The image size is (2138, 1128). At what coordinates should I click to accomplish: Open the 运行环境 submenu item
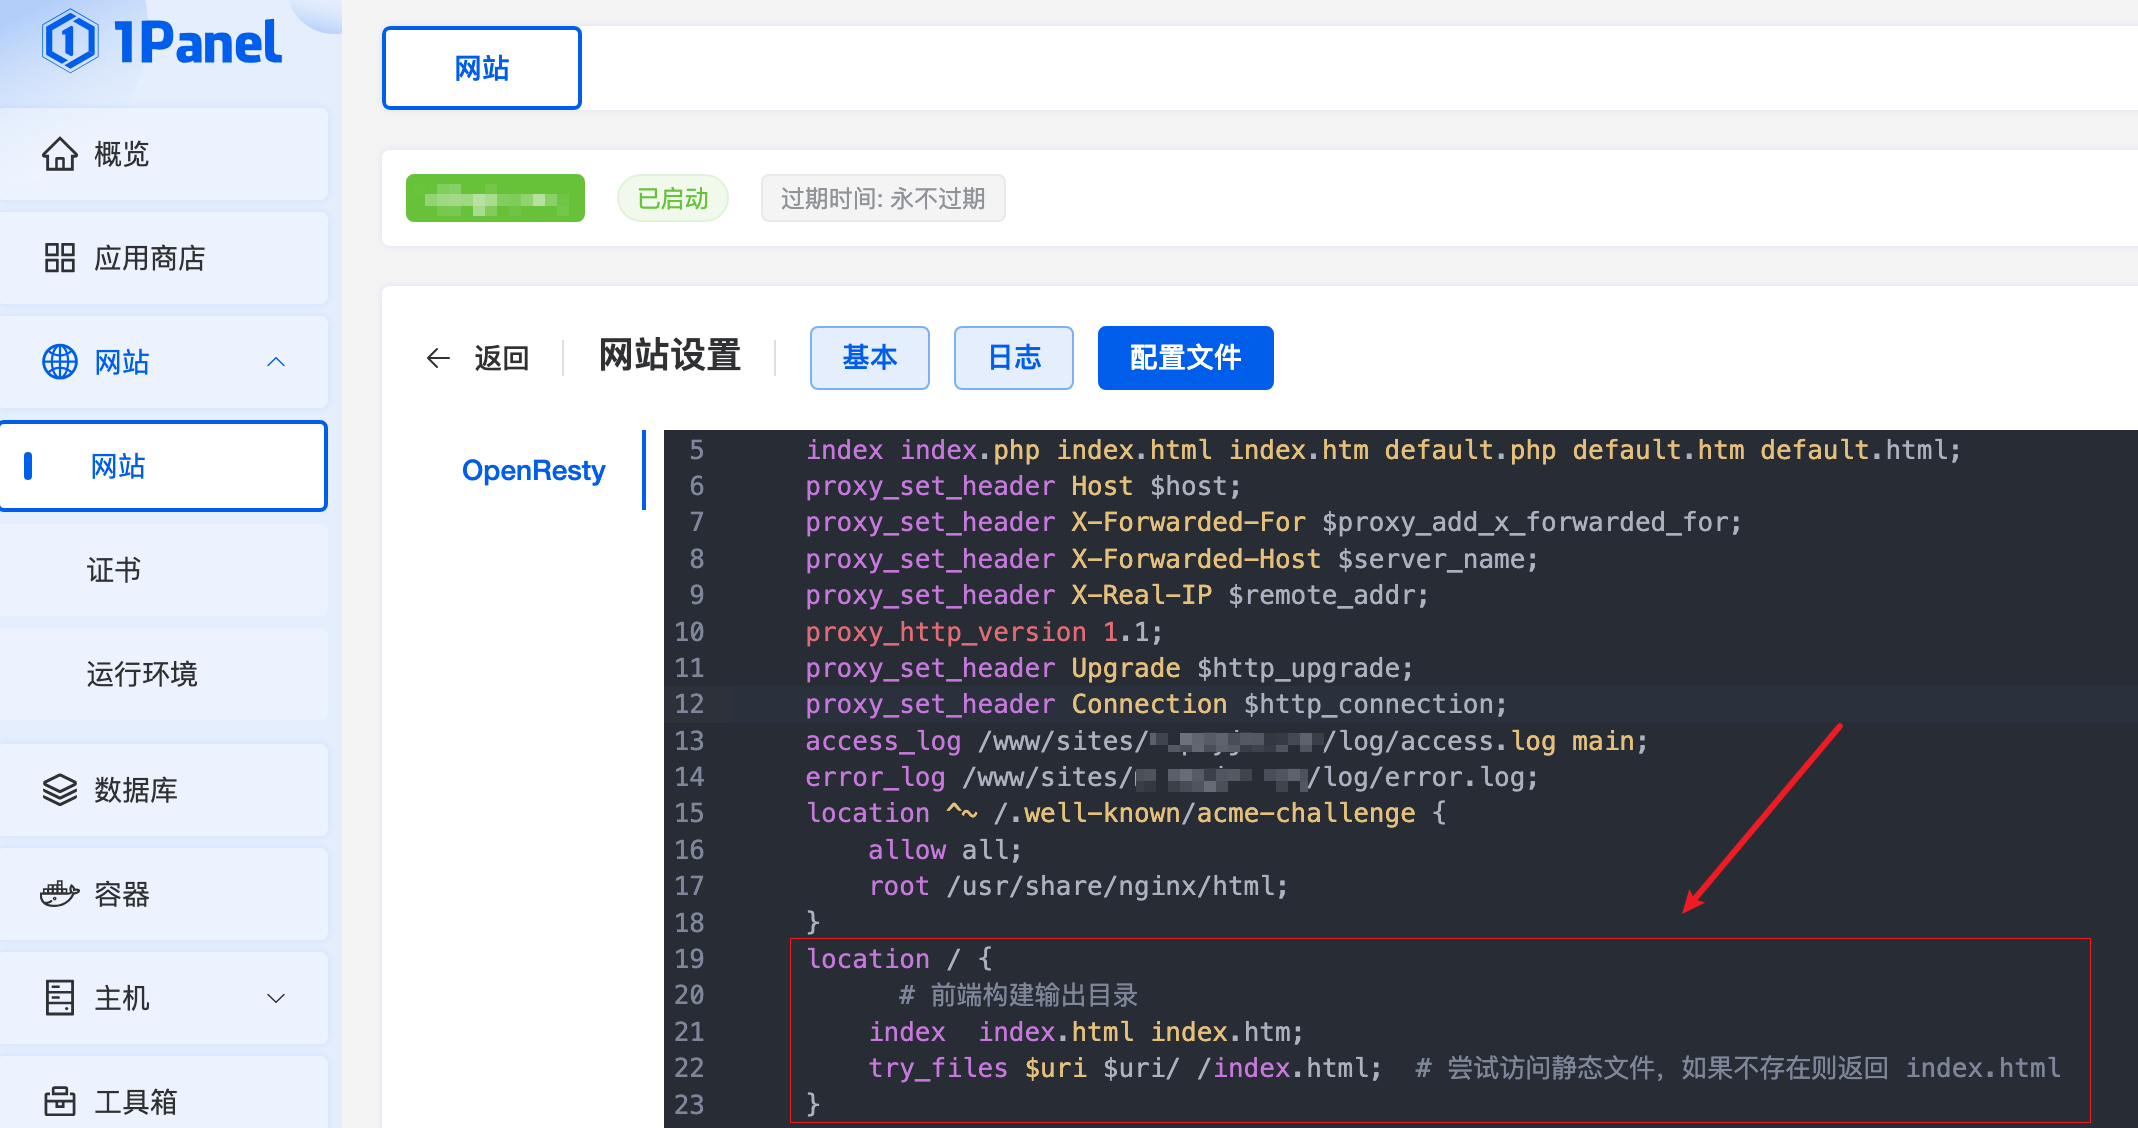click(x=164, y=674)
